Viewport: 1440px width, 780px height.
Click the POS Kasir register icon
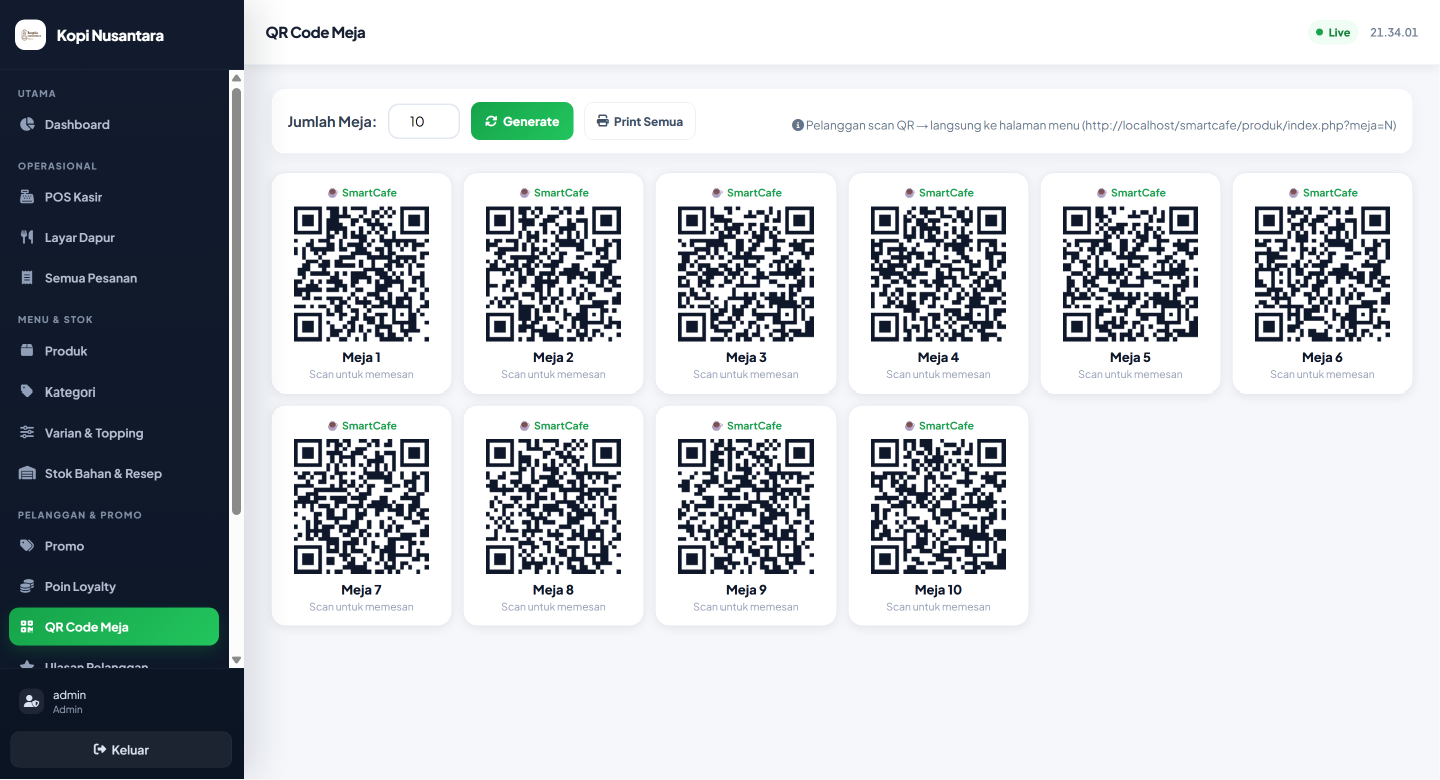click(27, 197)
